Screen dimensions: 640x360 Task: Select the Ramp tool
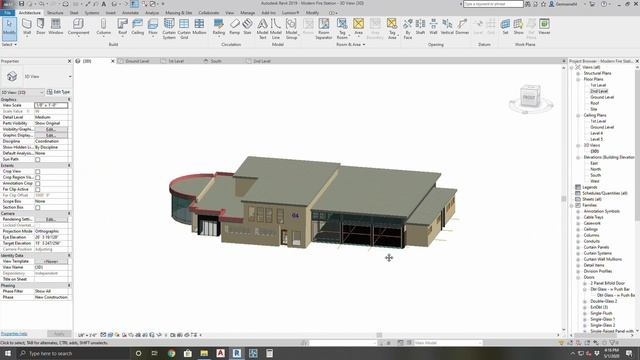coord(235,27)
